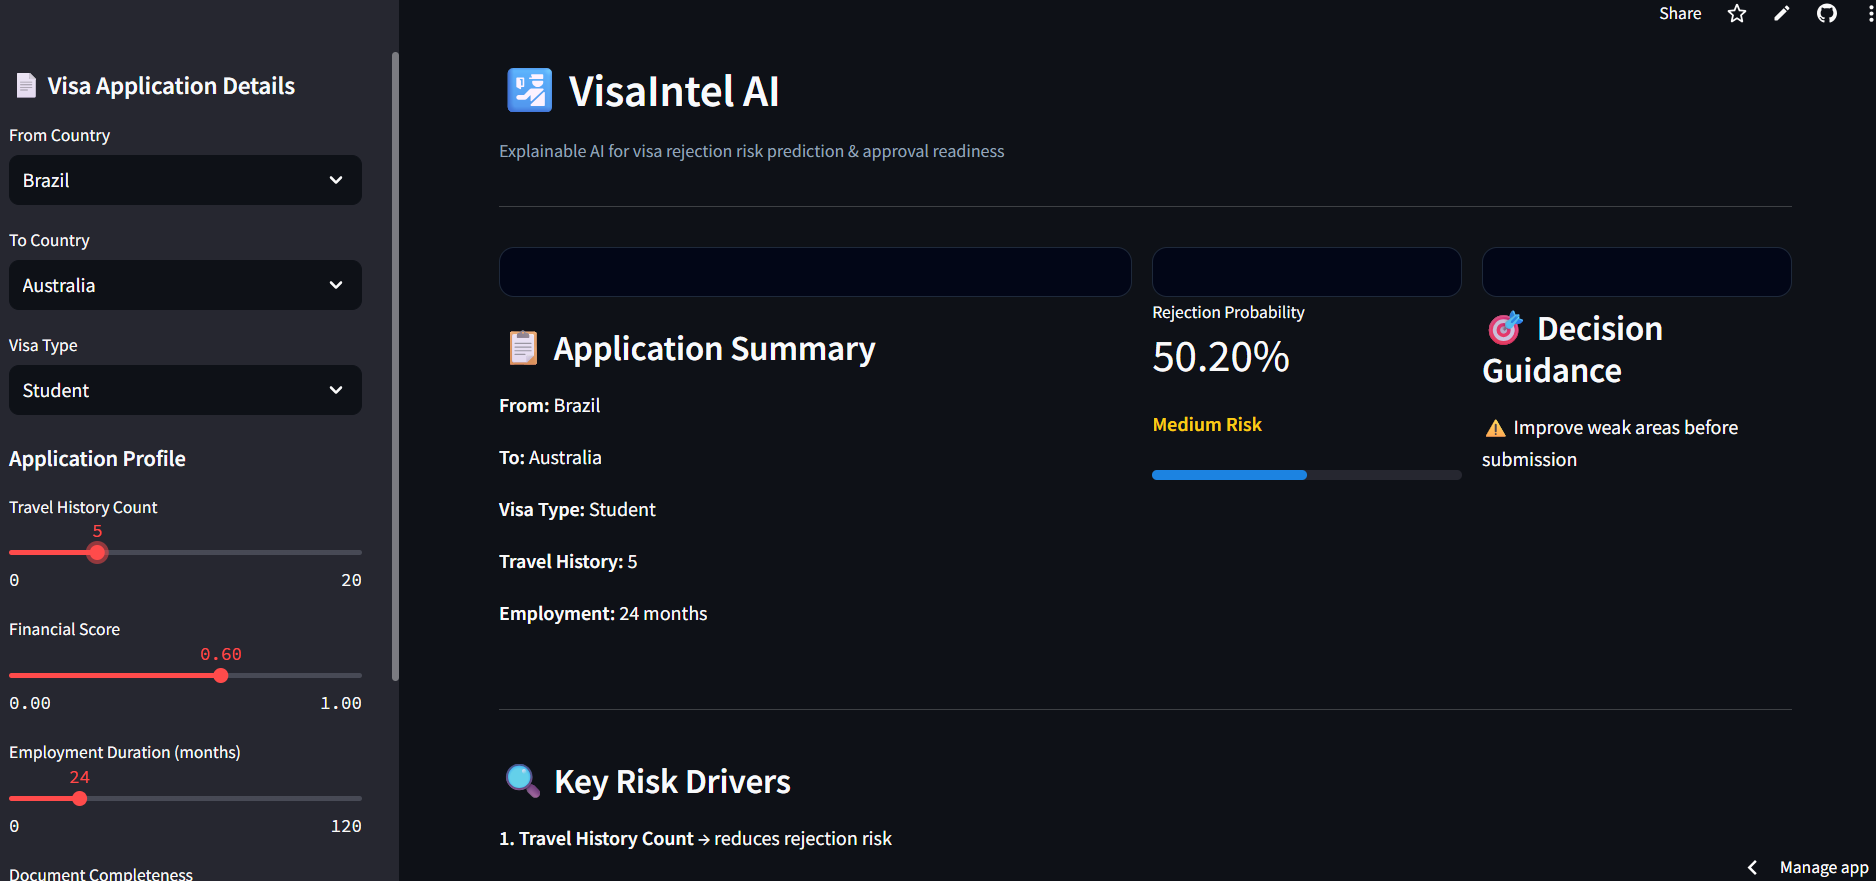
Task: Click the Rejection Probability progress bar
Action: pyautogui.click(x=1306, y=475)
